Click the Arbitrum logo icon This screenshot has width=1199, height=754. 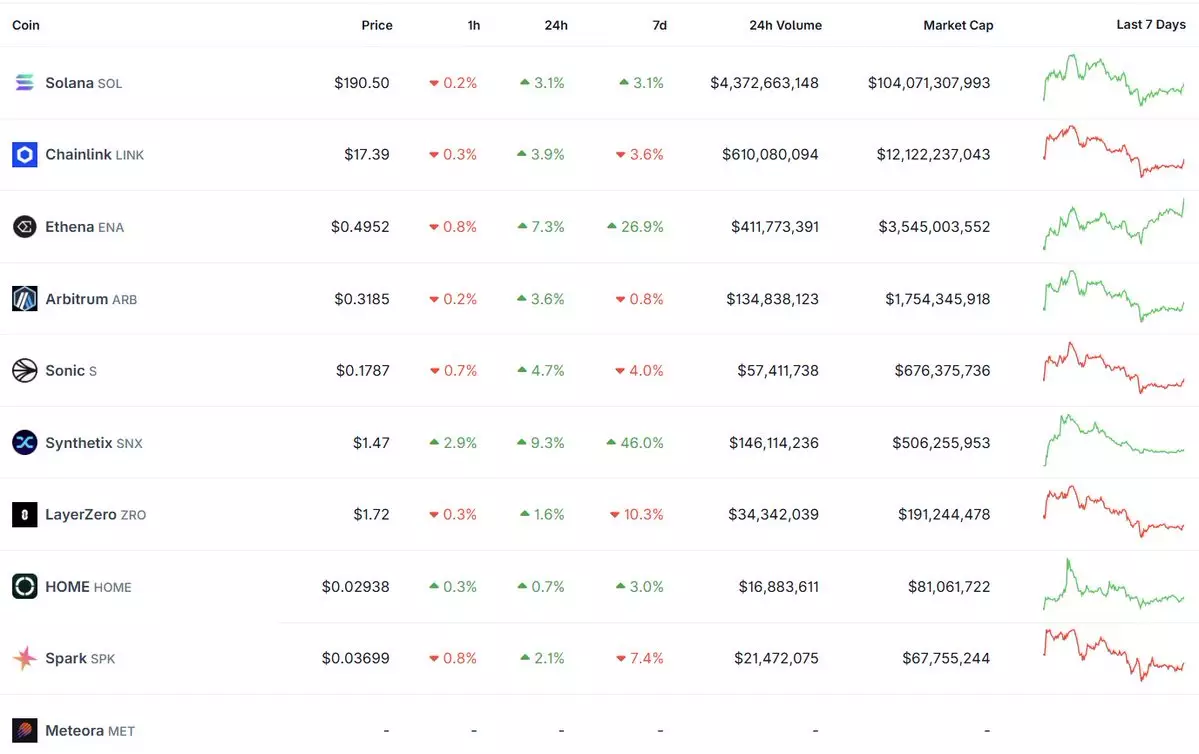(24, 299)
